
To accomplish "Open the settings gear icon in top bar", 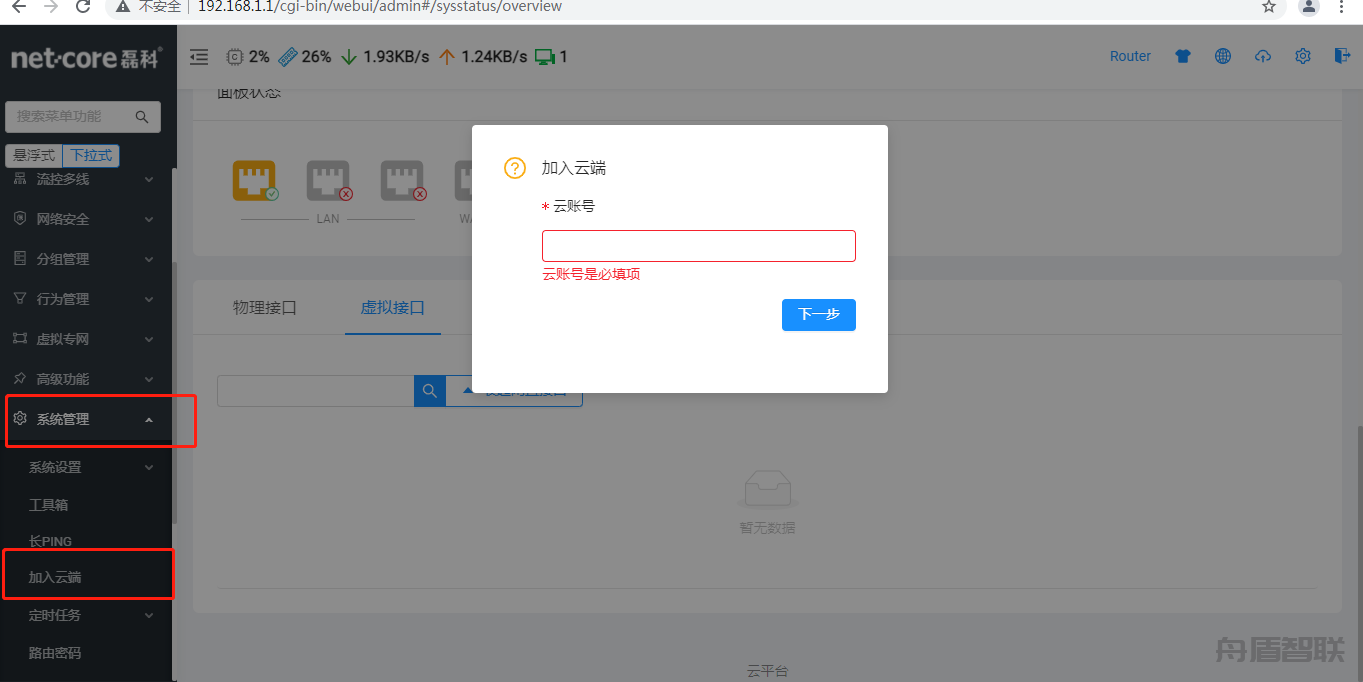I will (x=1302, y=57).
